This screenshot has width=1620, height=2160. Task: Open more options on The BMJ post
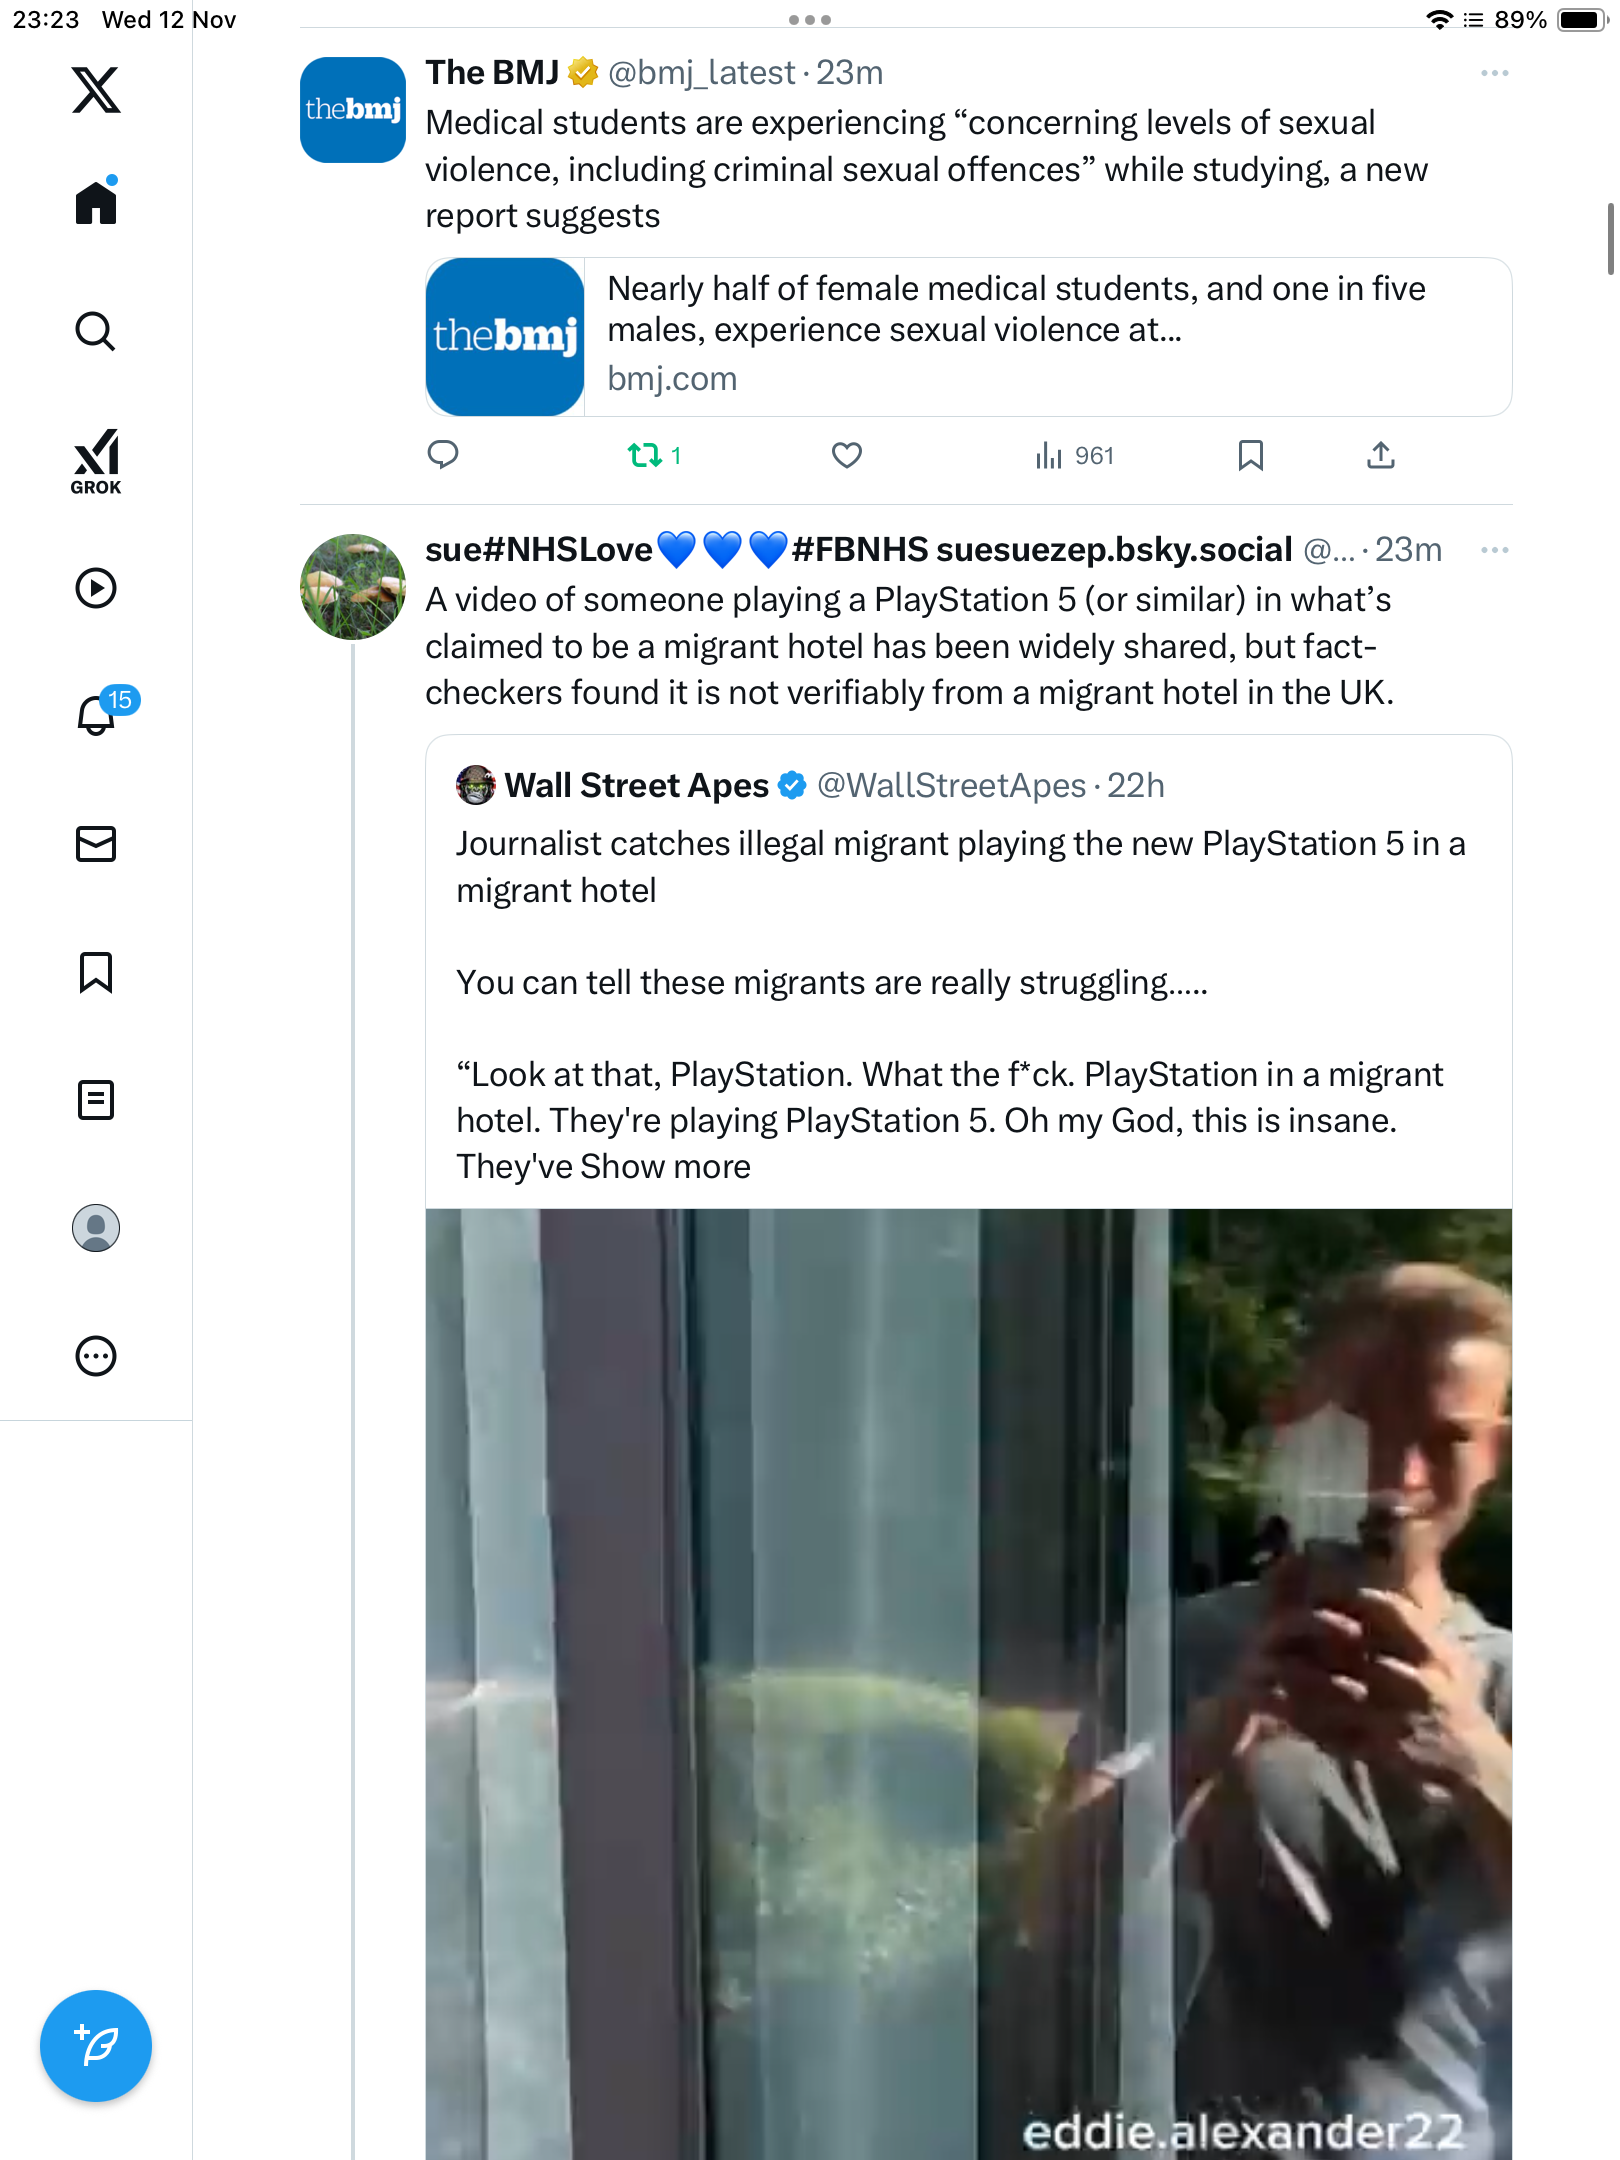tap(1494, 73)
